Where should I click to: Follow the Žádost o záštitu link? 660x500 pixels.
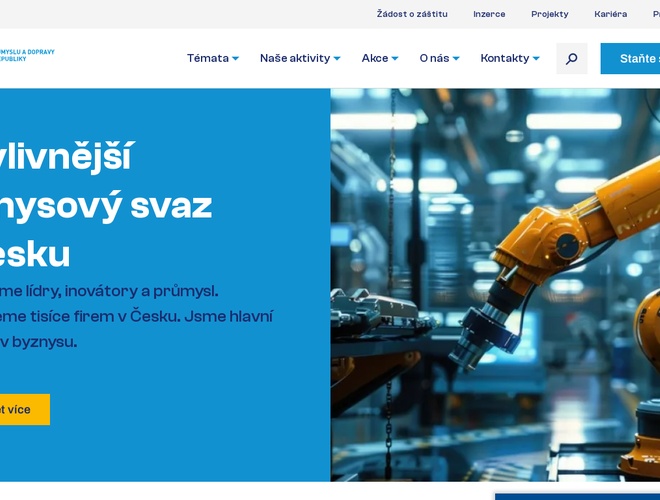(x=412, y=14)
